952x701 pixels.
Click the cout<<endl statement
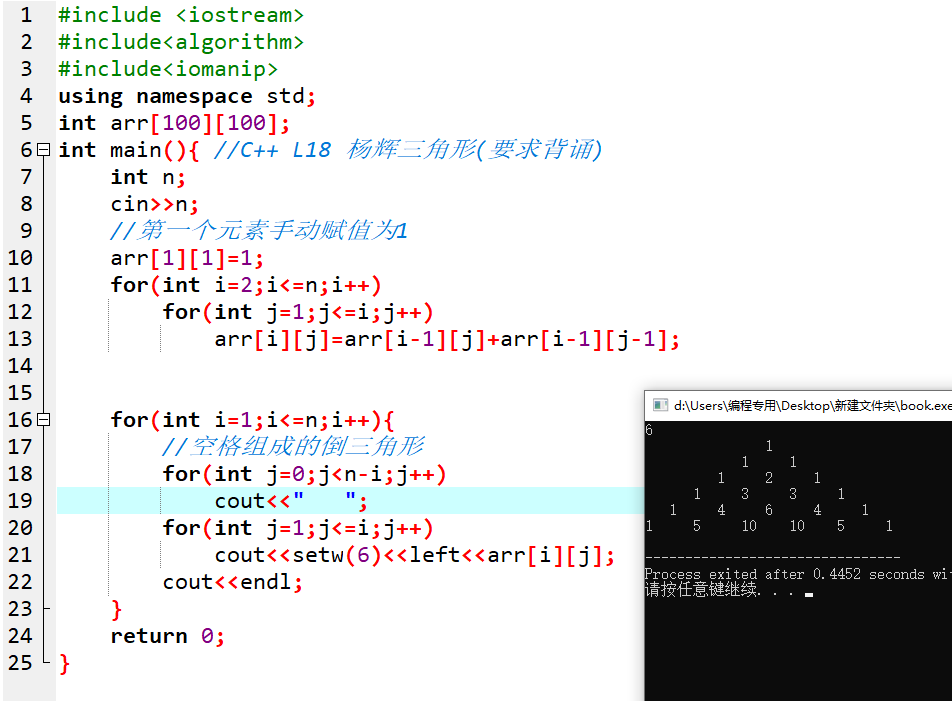click(233, 582)
